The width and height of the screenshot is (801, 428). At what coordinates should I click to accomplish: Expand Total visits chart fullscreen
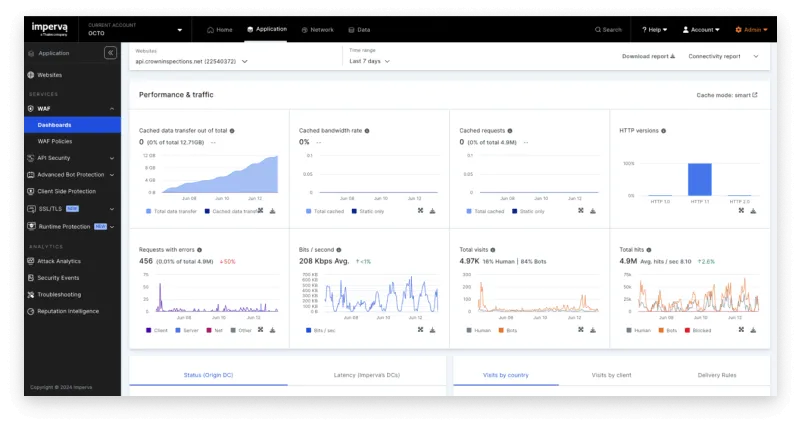[581, 329]
